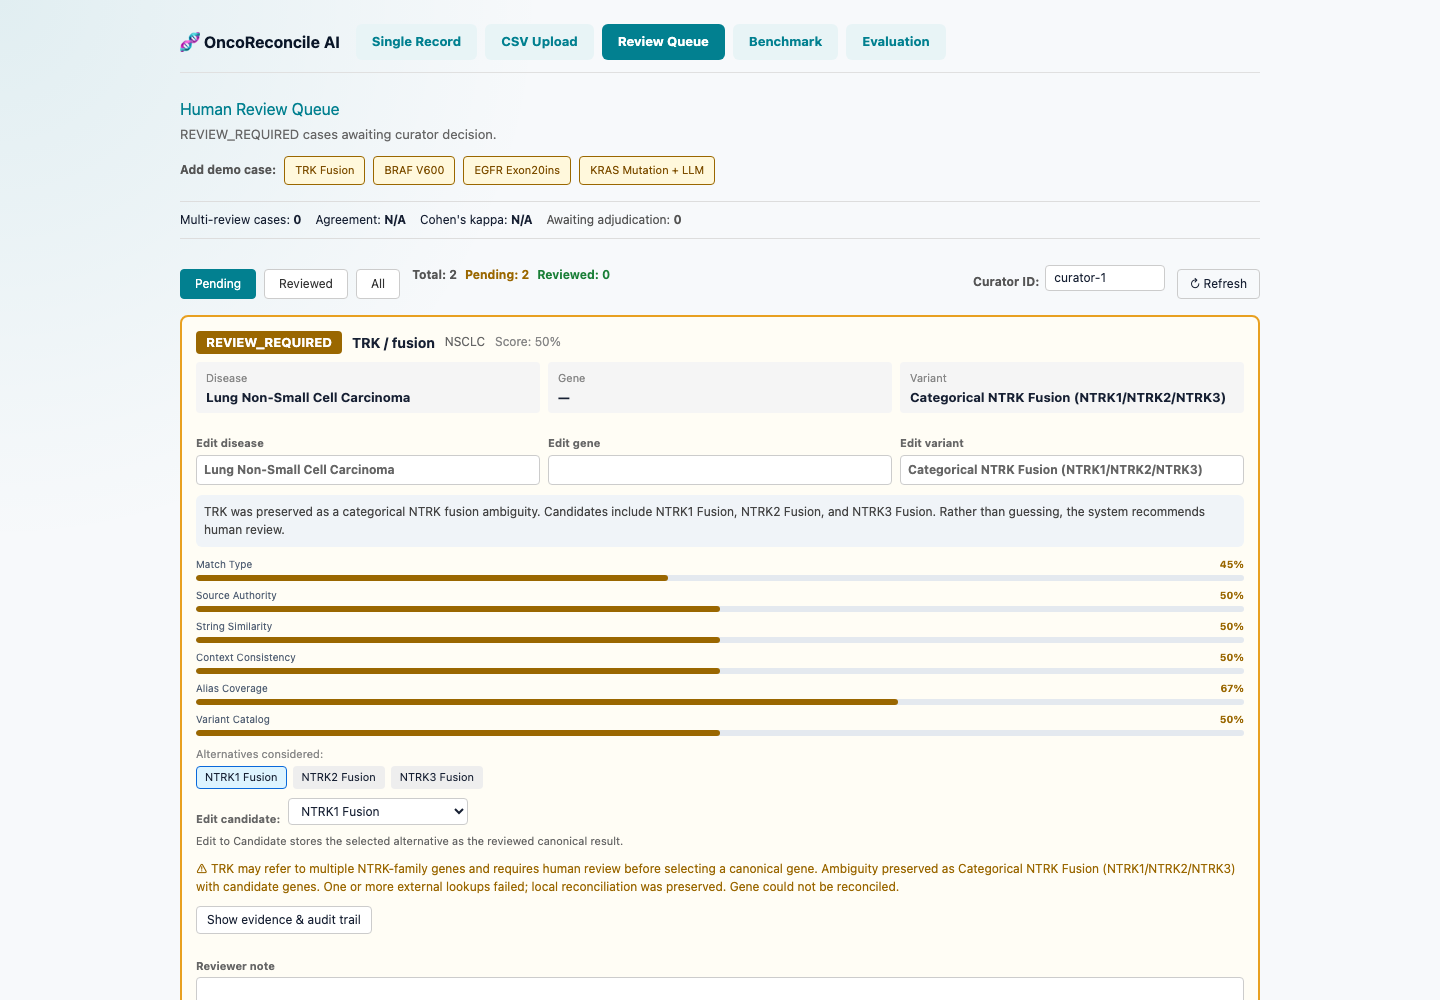
Task: Click the 'Multi-review cases: 0' stat
Action: [241, 220]
